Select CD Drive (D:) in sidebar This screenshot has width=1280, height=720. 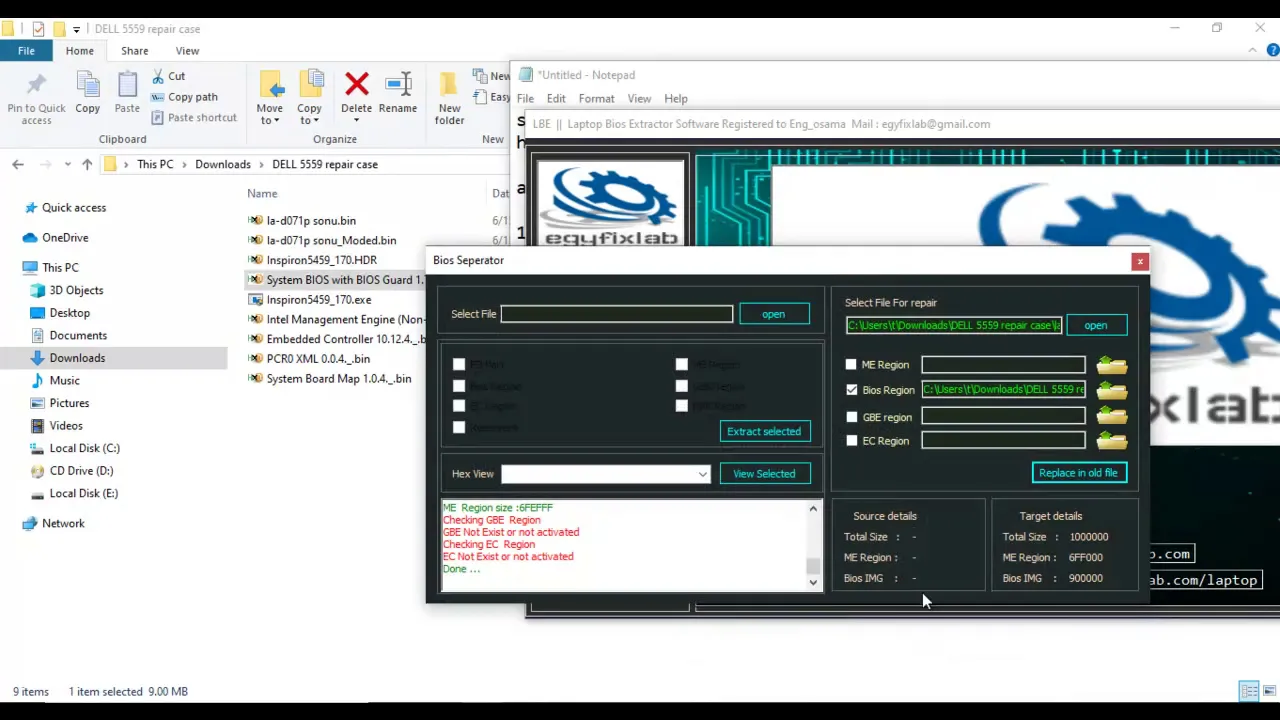[82, 470]
